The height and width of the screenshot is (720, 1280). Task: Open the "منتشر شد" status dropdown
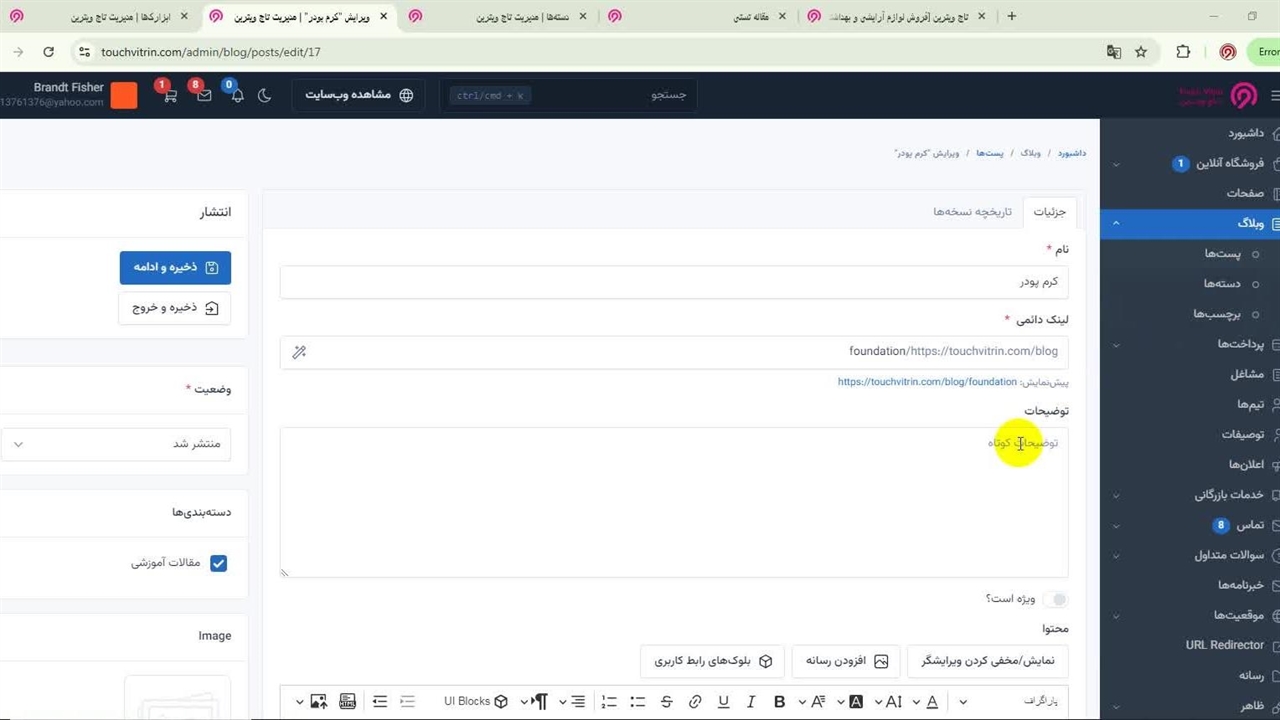tap(115, 444)
